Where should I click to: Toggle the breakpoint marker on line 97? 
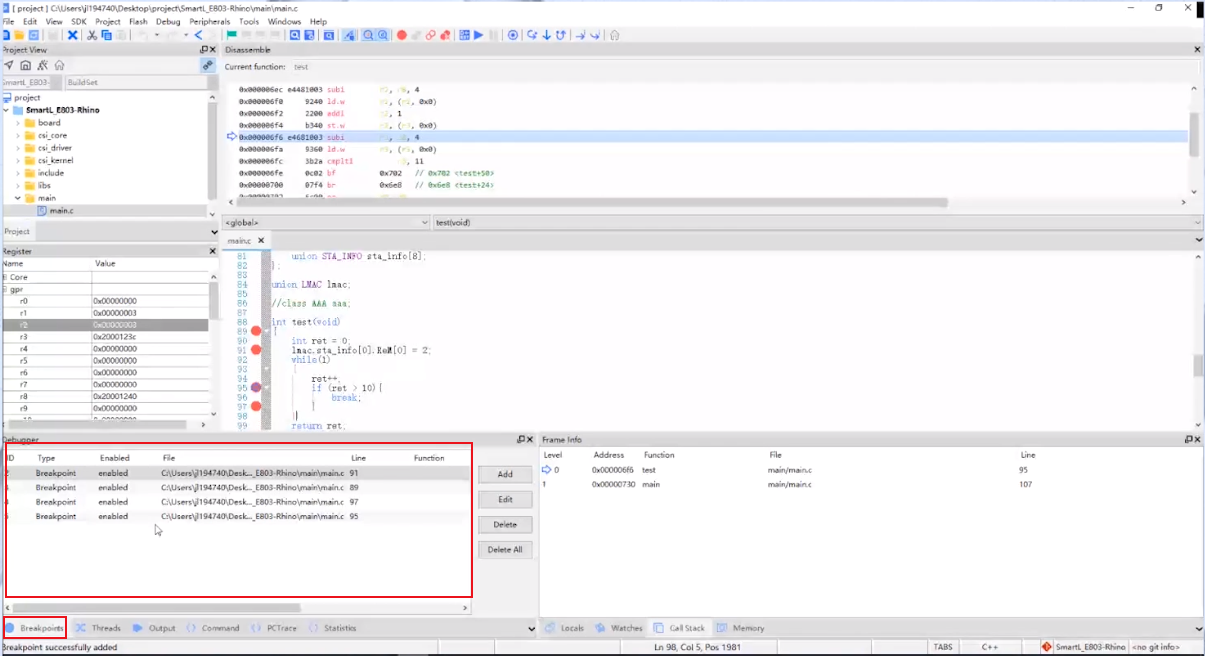click(256, 405)
